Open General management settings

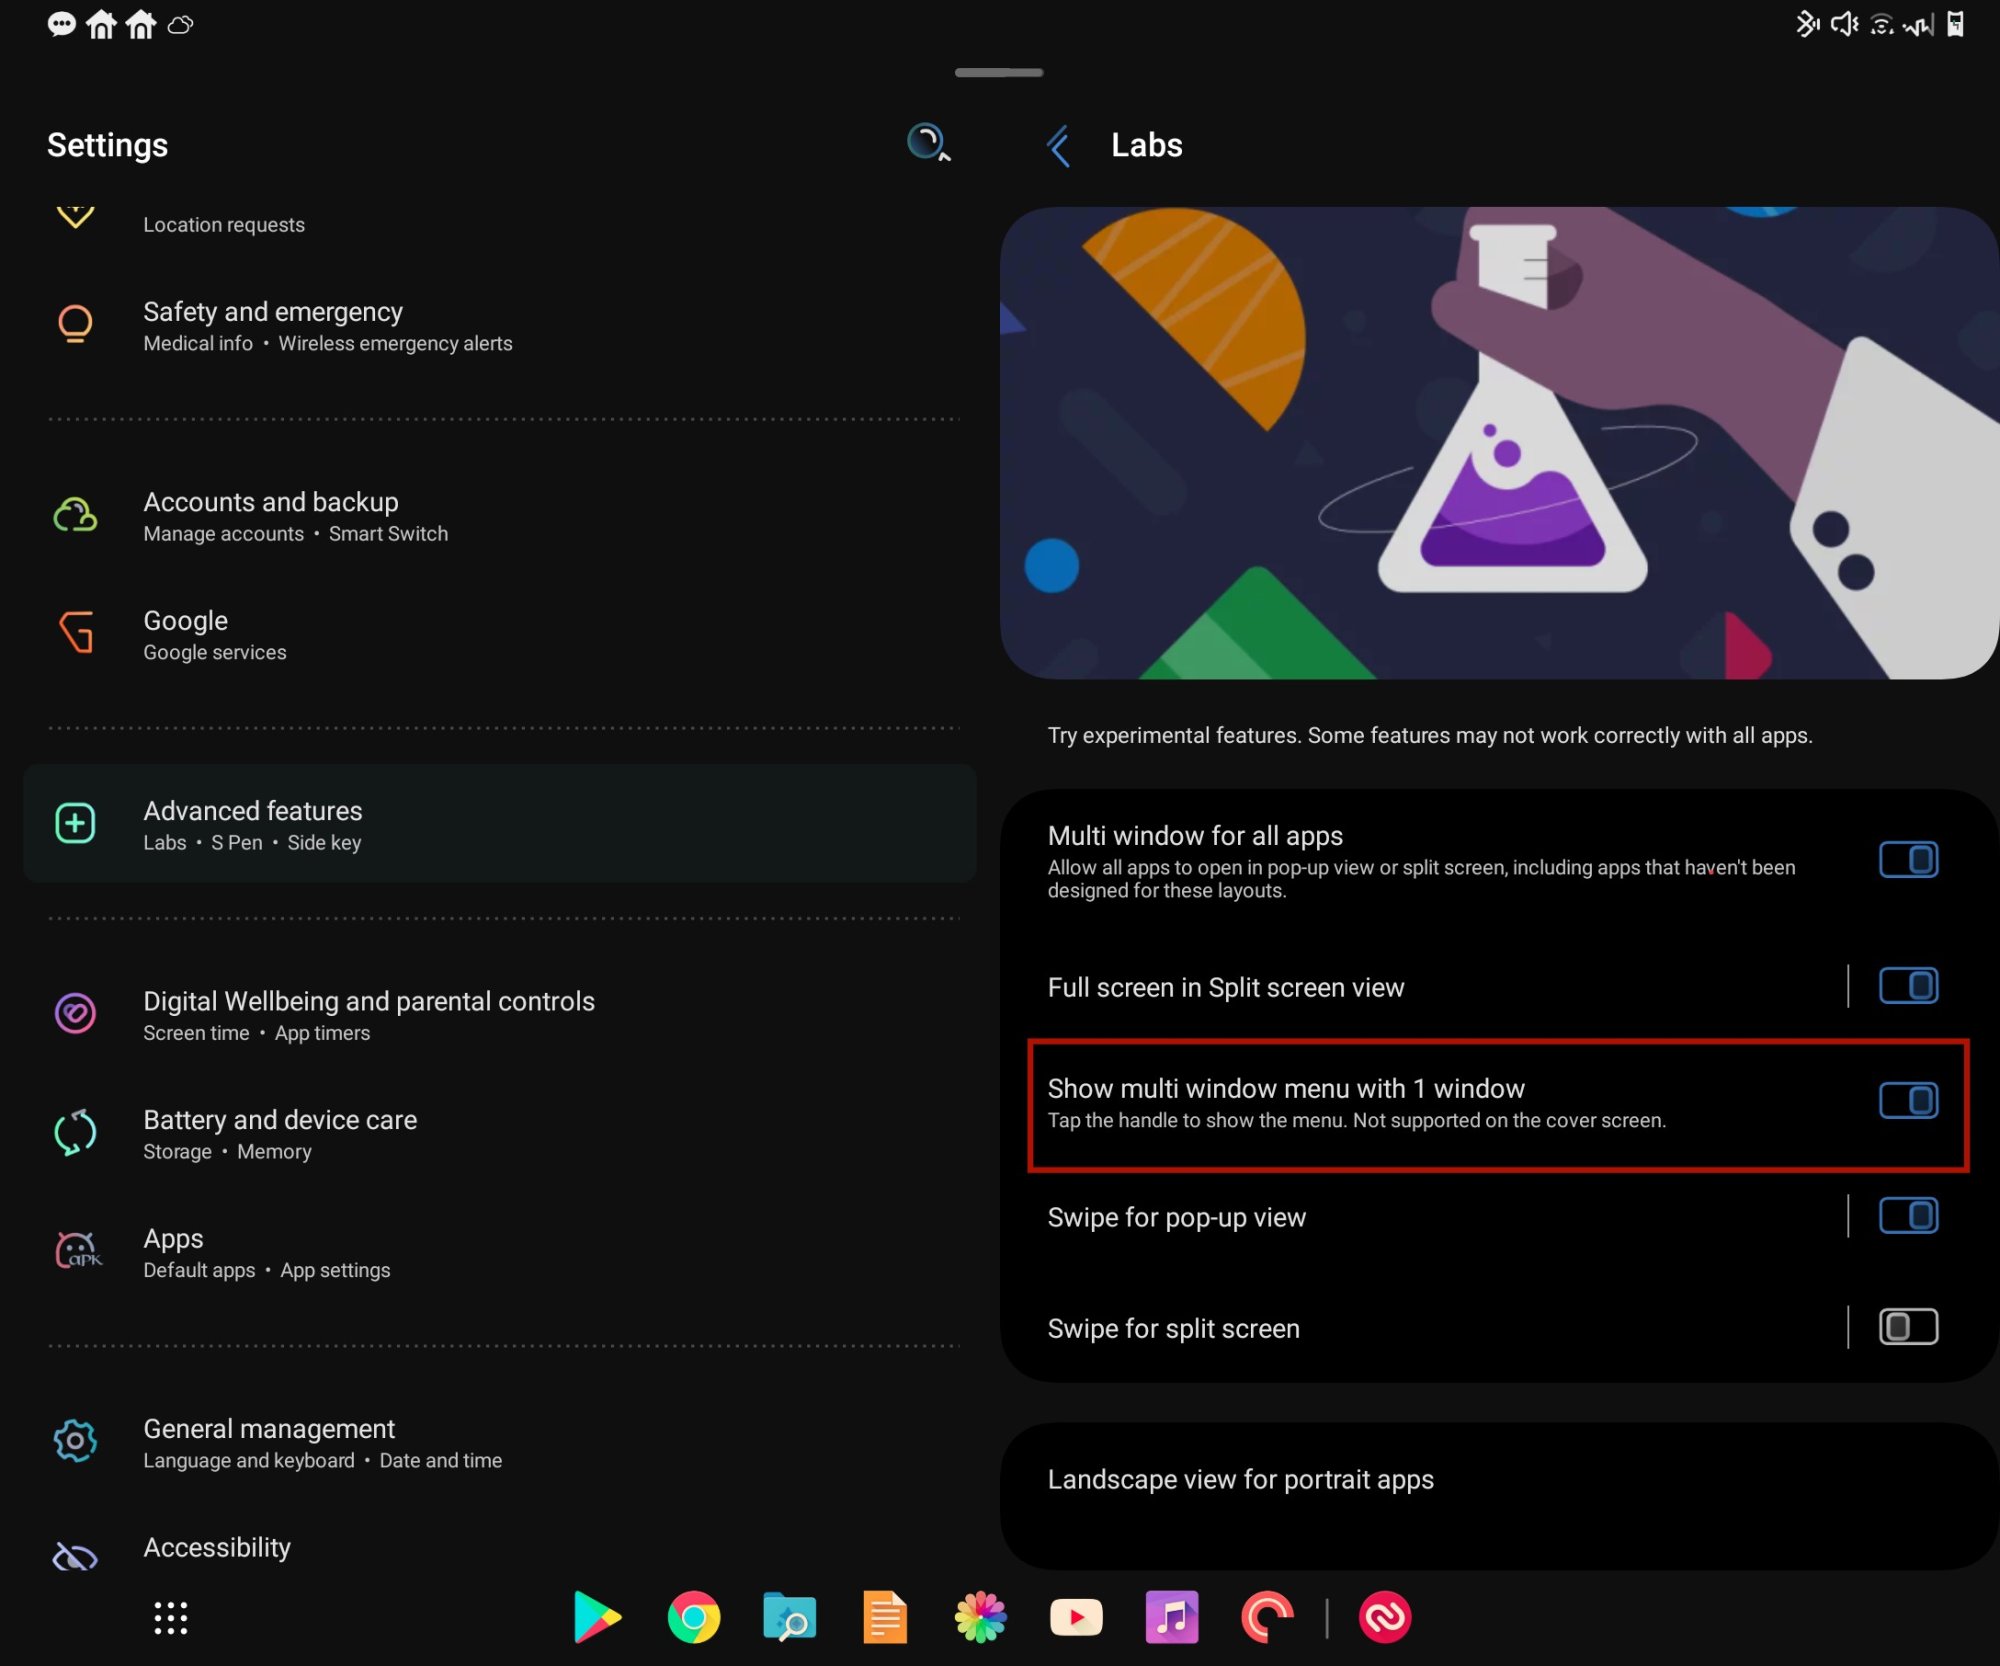[500, 1442]
